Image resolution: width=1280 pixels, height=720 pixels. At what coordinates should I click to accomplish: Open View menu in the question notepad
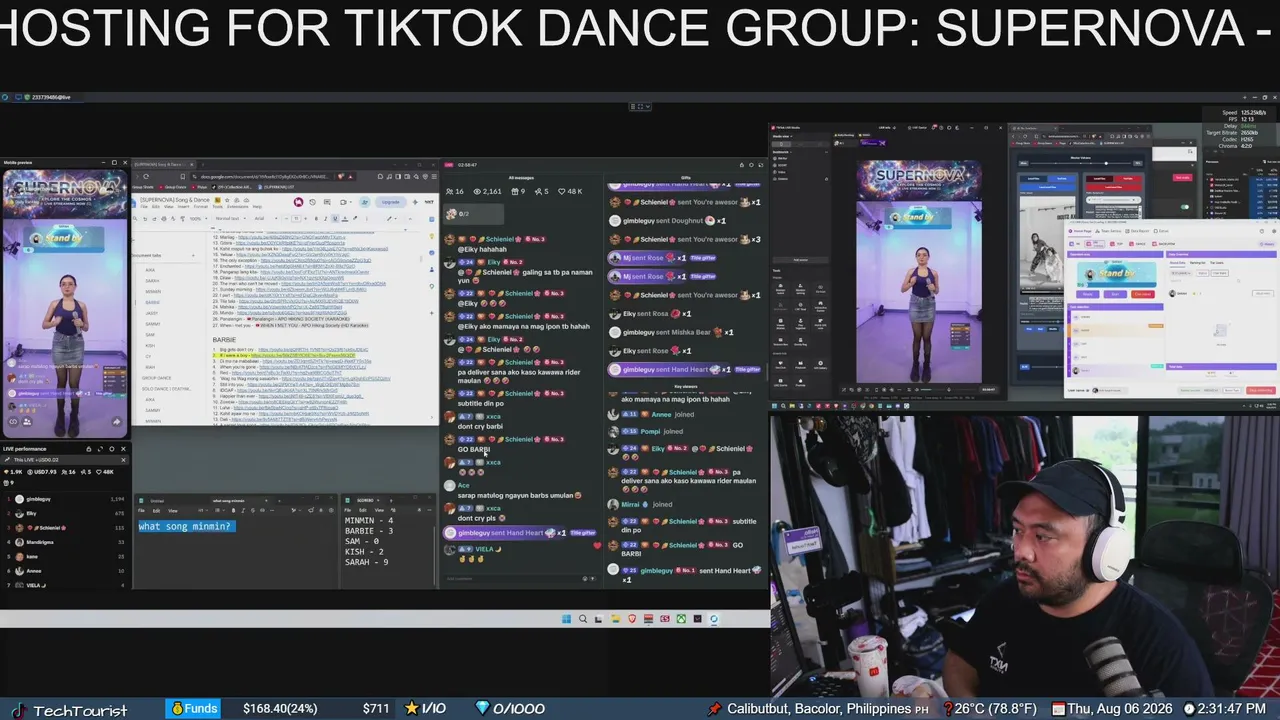[x=172, y=511]
